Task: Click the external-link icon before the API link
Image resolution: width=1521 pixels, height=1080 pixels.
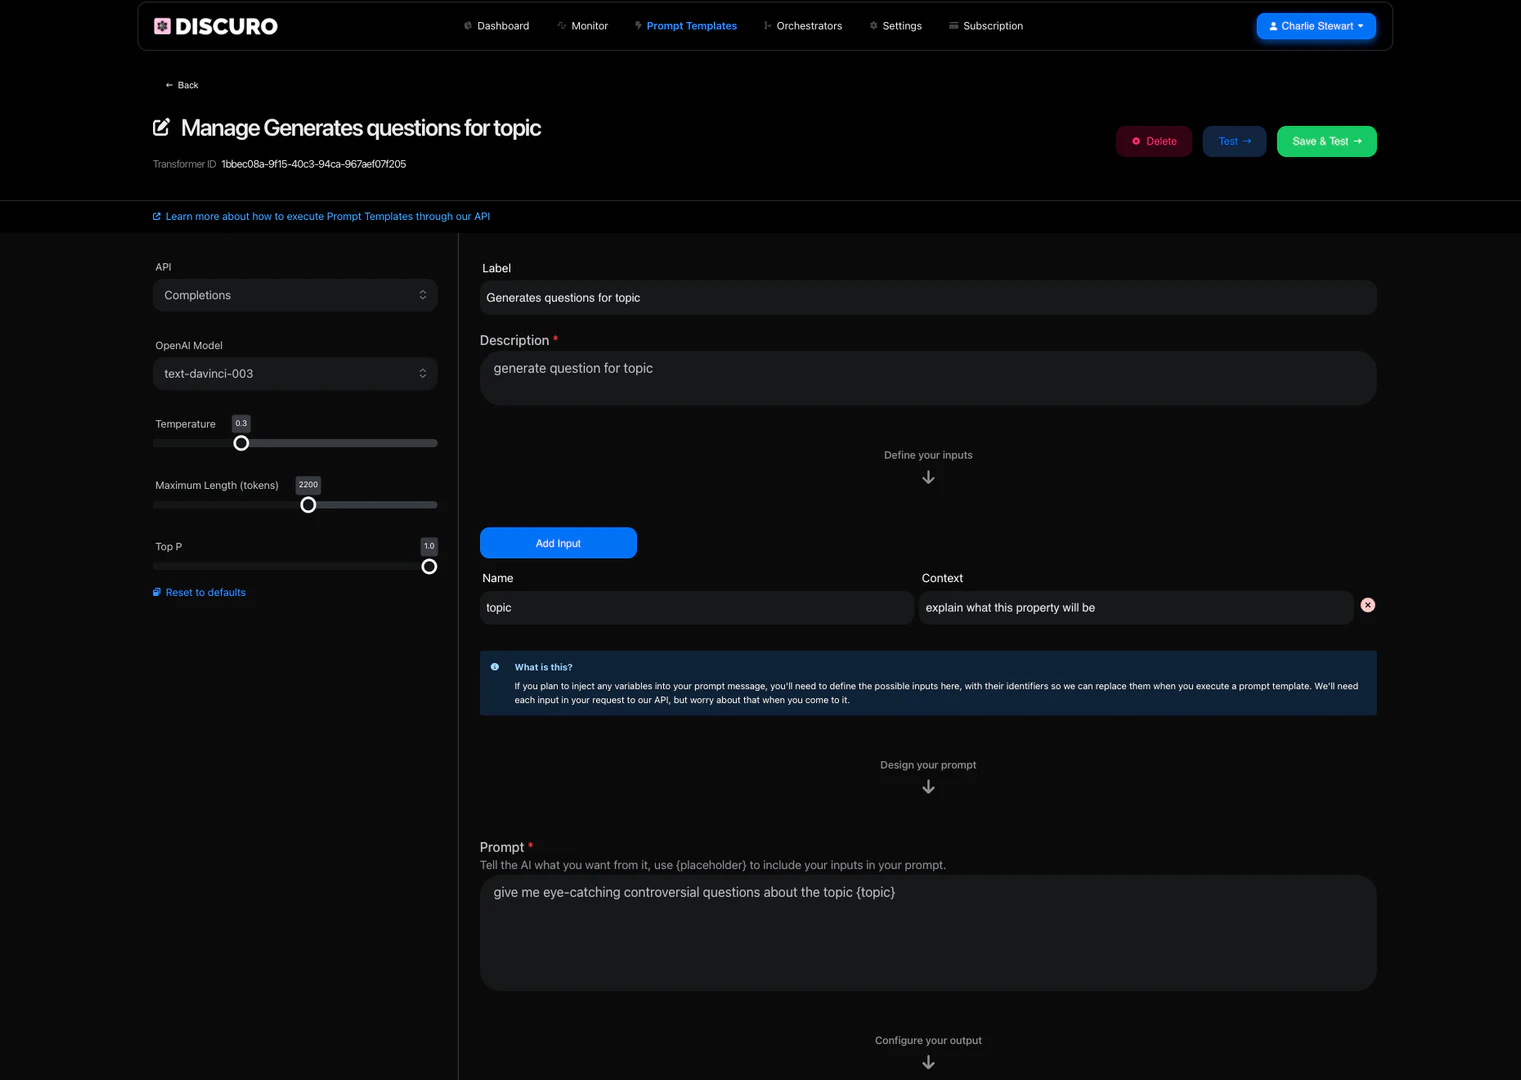Action: [157, 216]
